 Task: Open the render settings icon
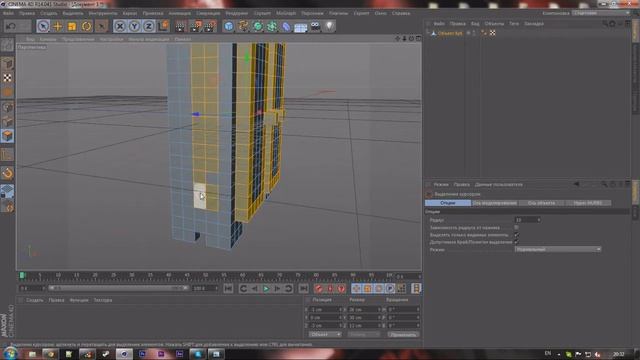click(x=210, y=27)
